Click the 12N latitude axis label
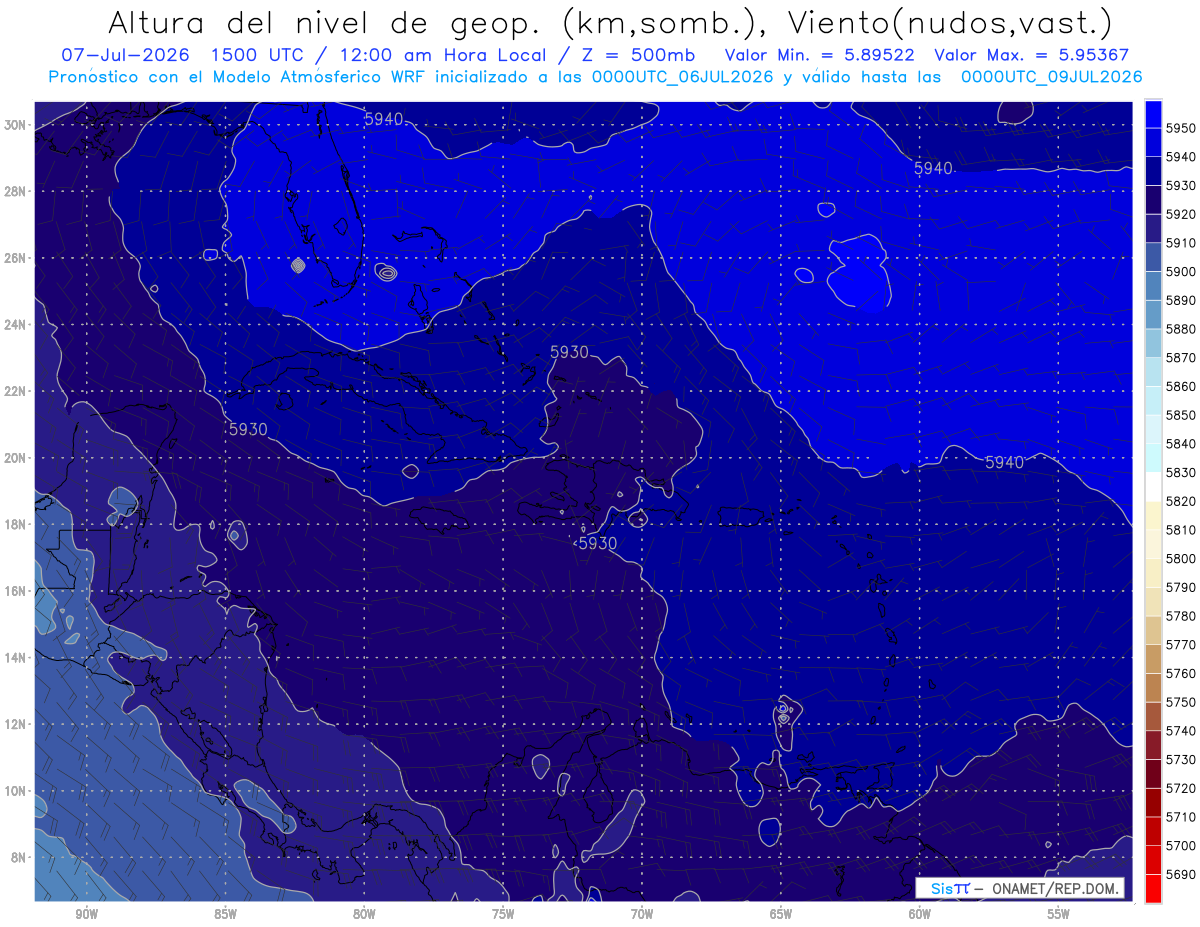The height and width of the screenshot is (927, 1200). click(x=16, y=724)
